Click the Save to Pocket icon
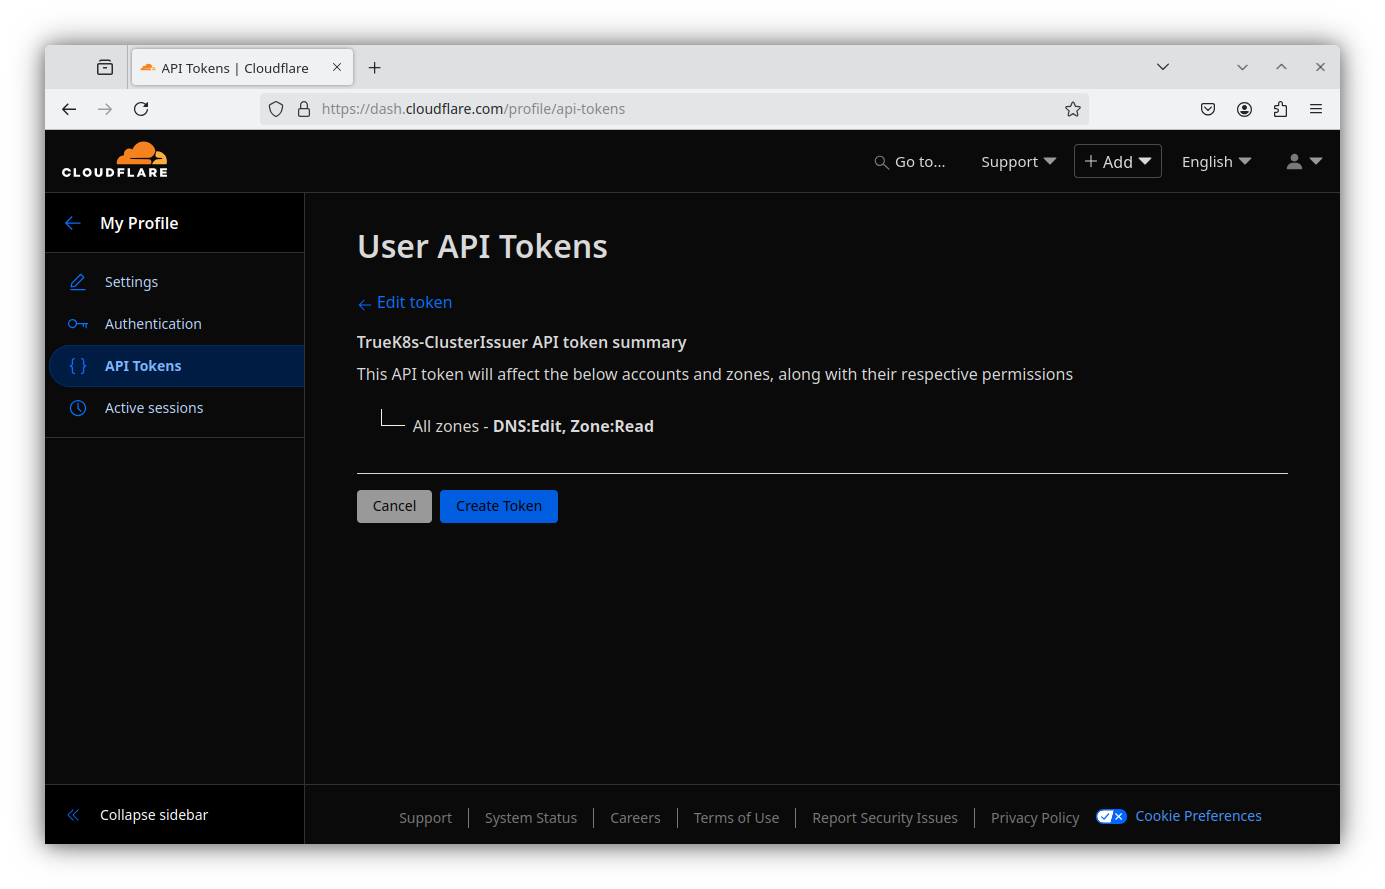Screen dimensions: 1385x889 [1208, 109]
